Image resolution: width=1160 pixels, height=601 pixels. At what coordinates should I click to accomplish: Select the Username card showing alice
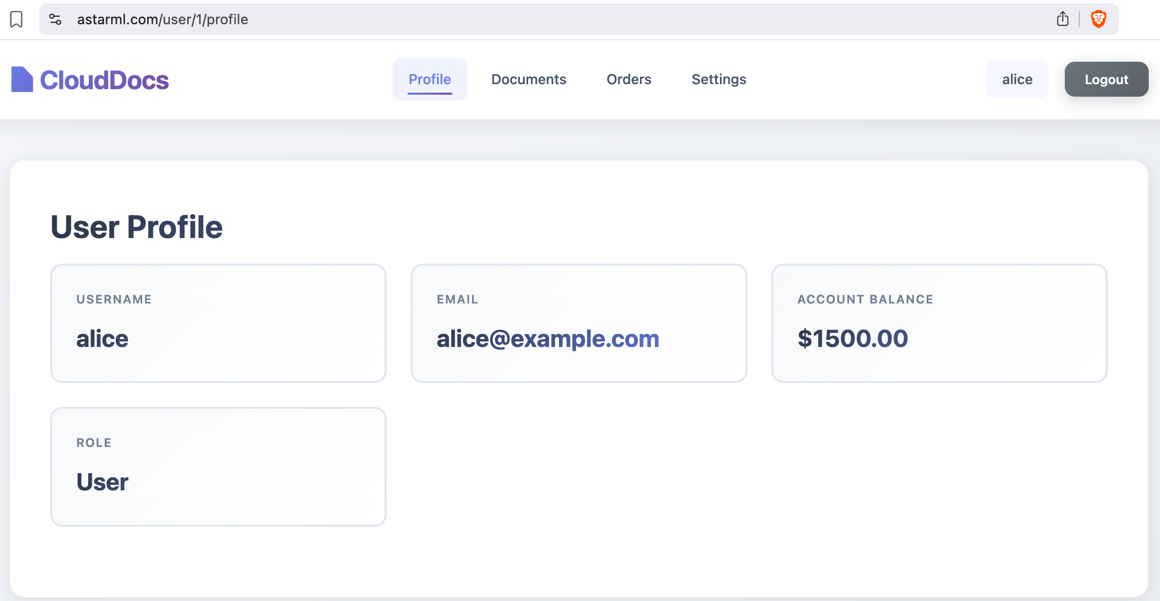pyautogui.click(x=218, y=322)
